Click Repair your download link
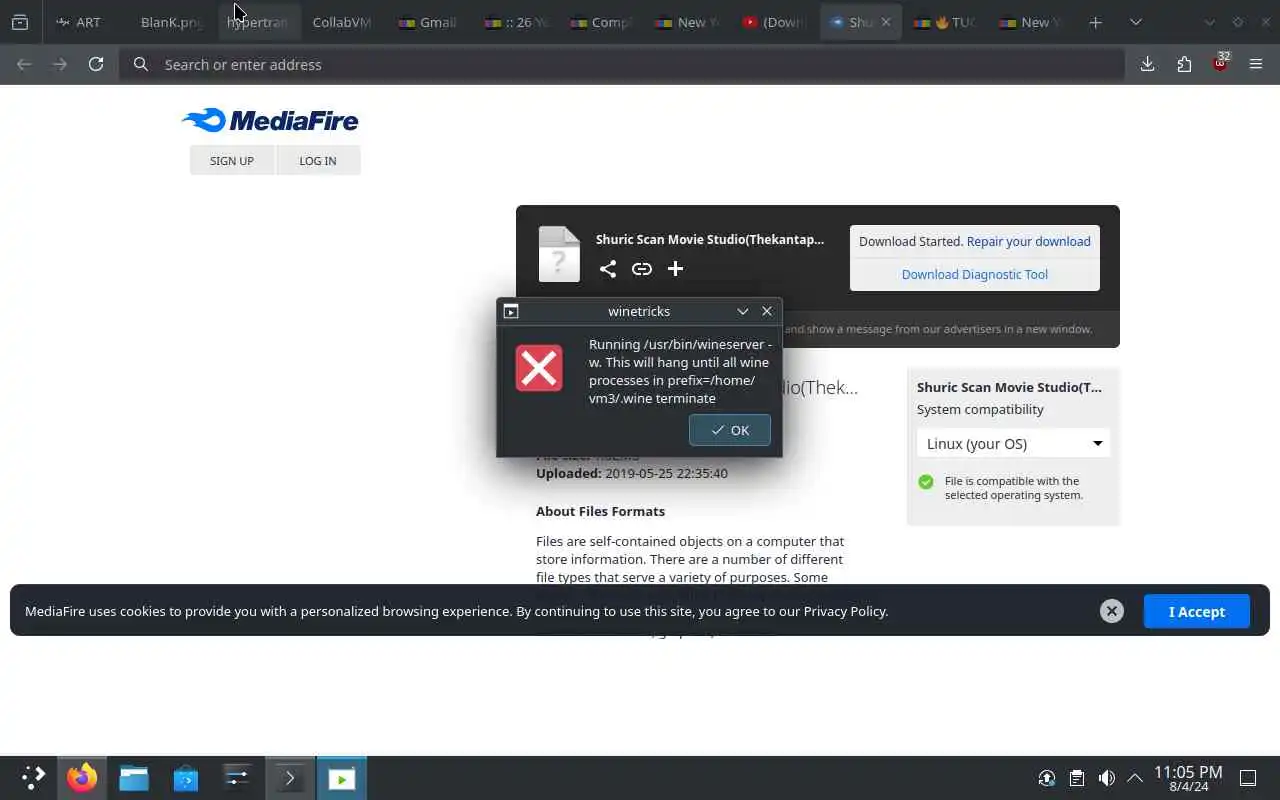1280x800 pixels. point(1029,241)
